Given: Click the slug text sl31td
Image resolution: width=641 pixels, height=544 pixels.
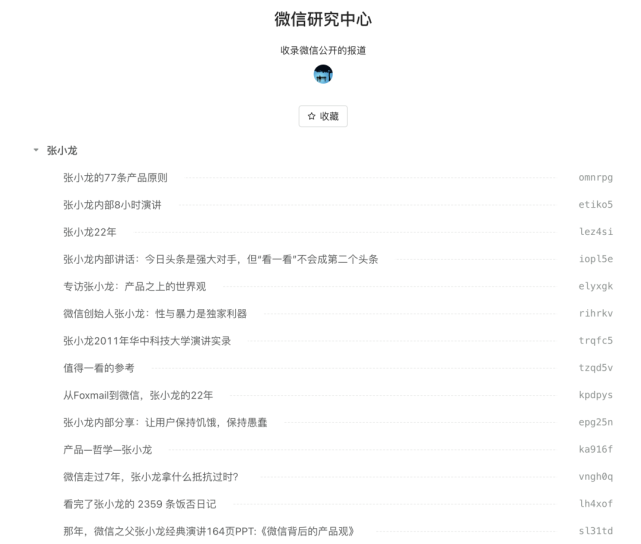Looking at the screenshot, I should 596,531.
